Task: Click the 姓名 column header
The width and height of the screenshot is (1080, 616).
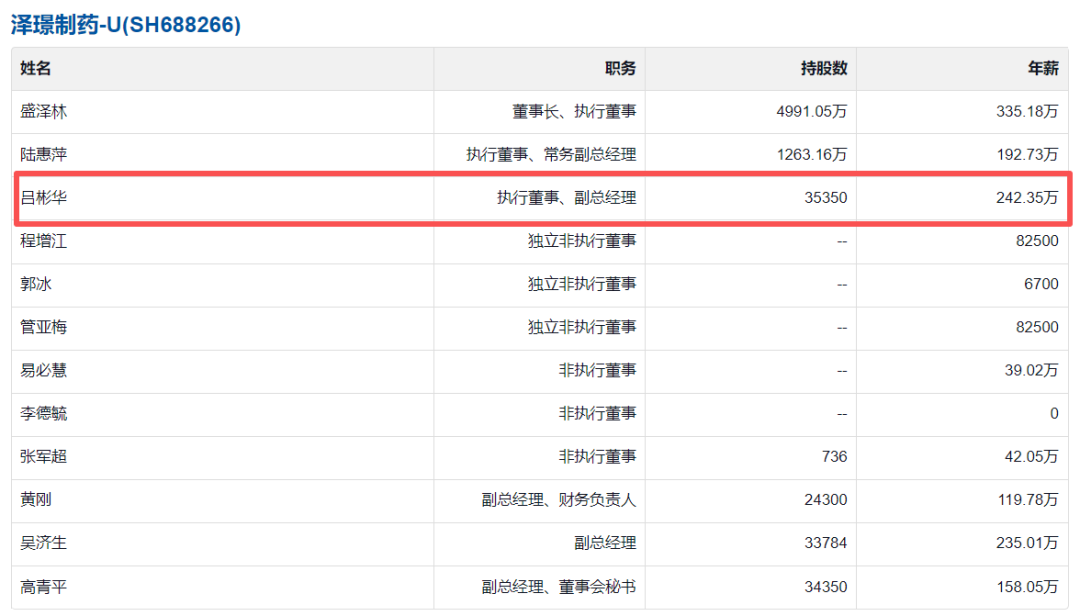Action: pyautogui.click(x=36, y=68)
